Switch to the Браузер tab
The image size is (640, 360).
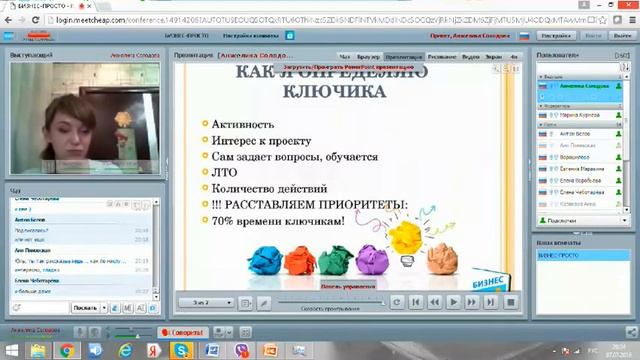point(368,57)
